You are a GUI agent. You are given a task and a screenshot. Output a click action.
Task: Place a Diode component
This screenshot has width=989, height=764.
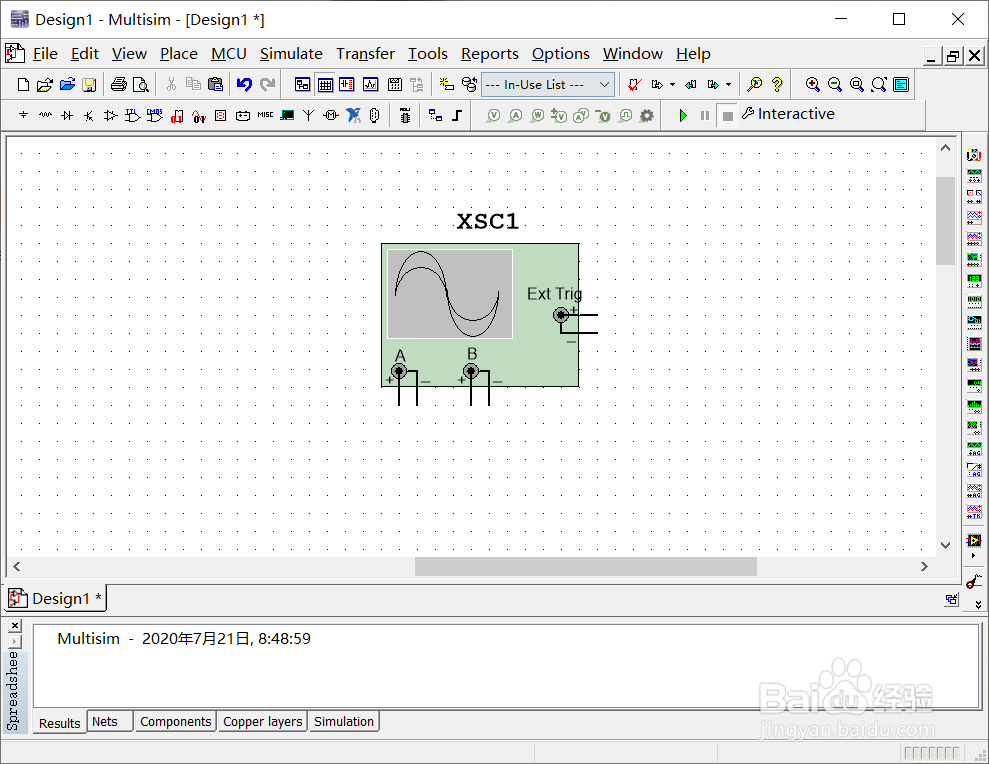[x=67, y=115]
